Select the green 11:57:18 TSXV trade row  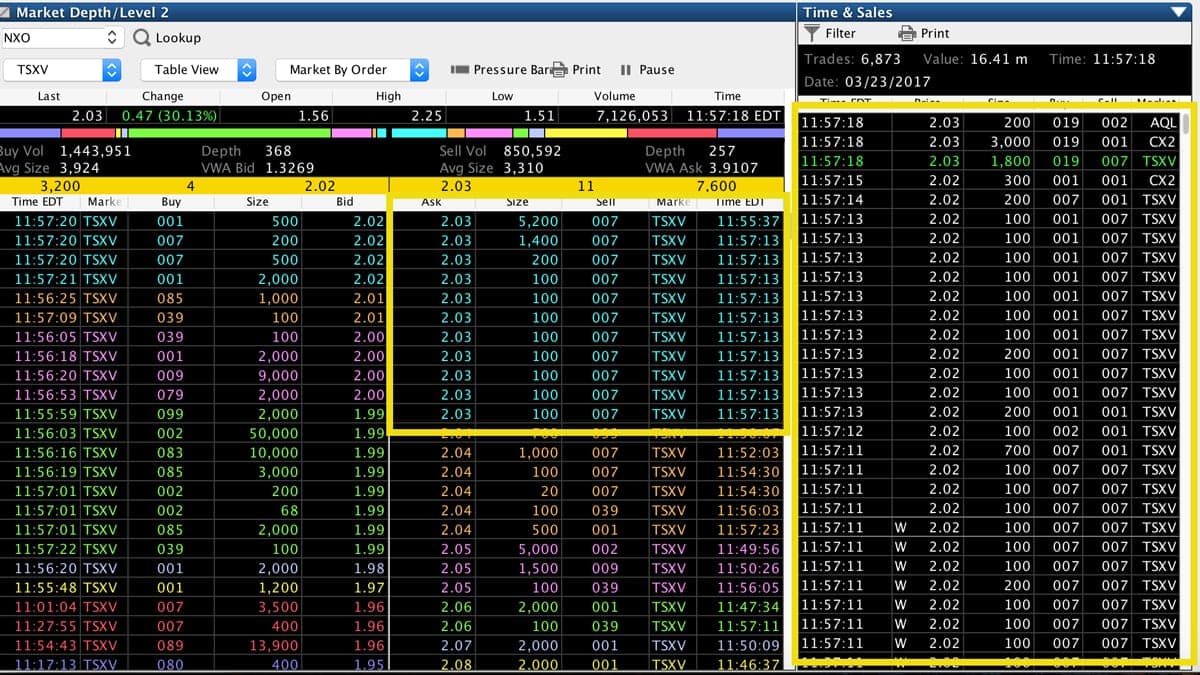(x=989, y=161)
